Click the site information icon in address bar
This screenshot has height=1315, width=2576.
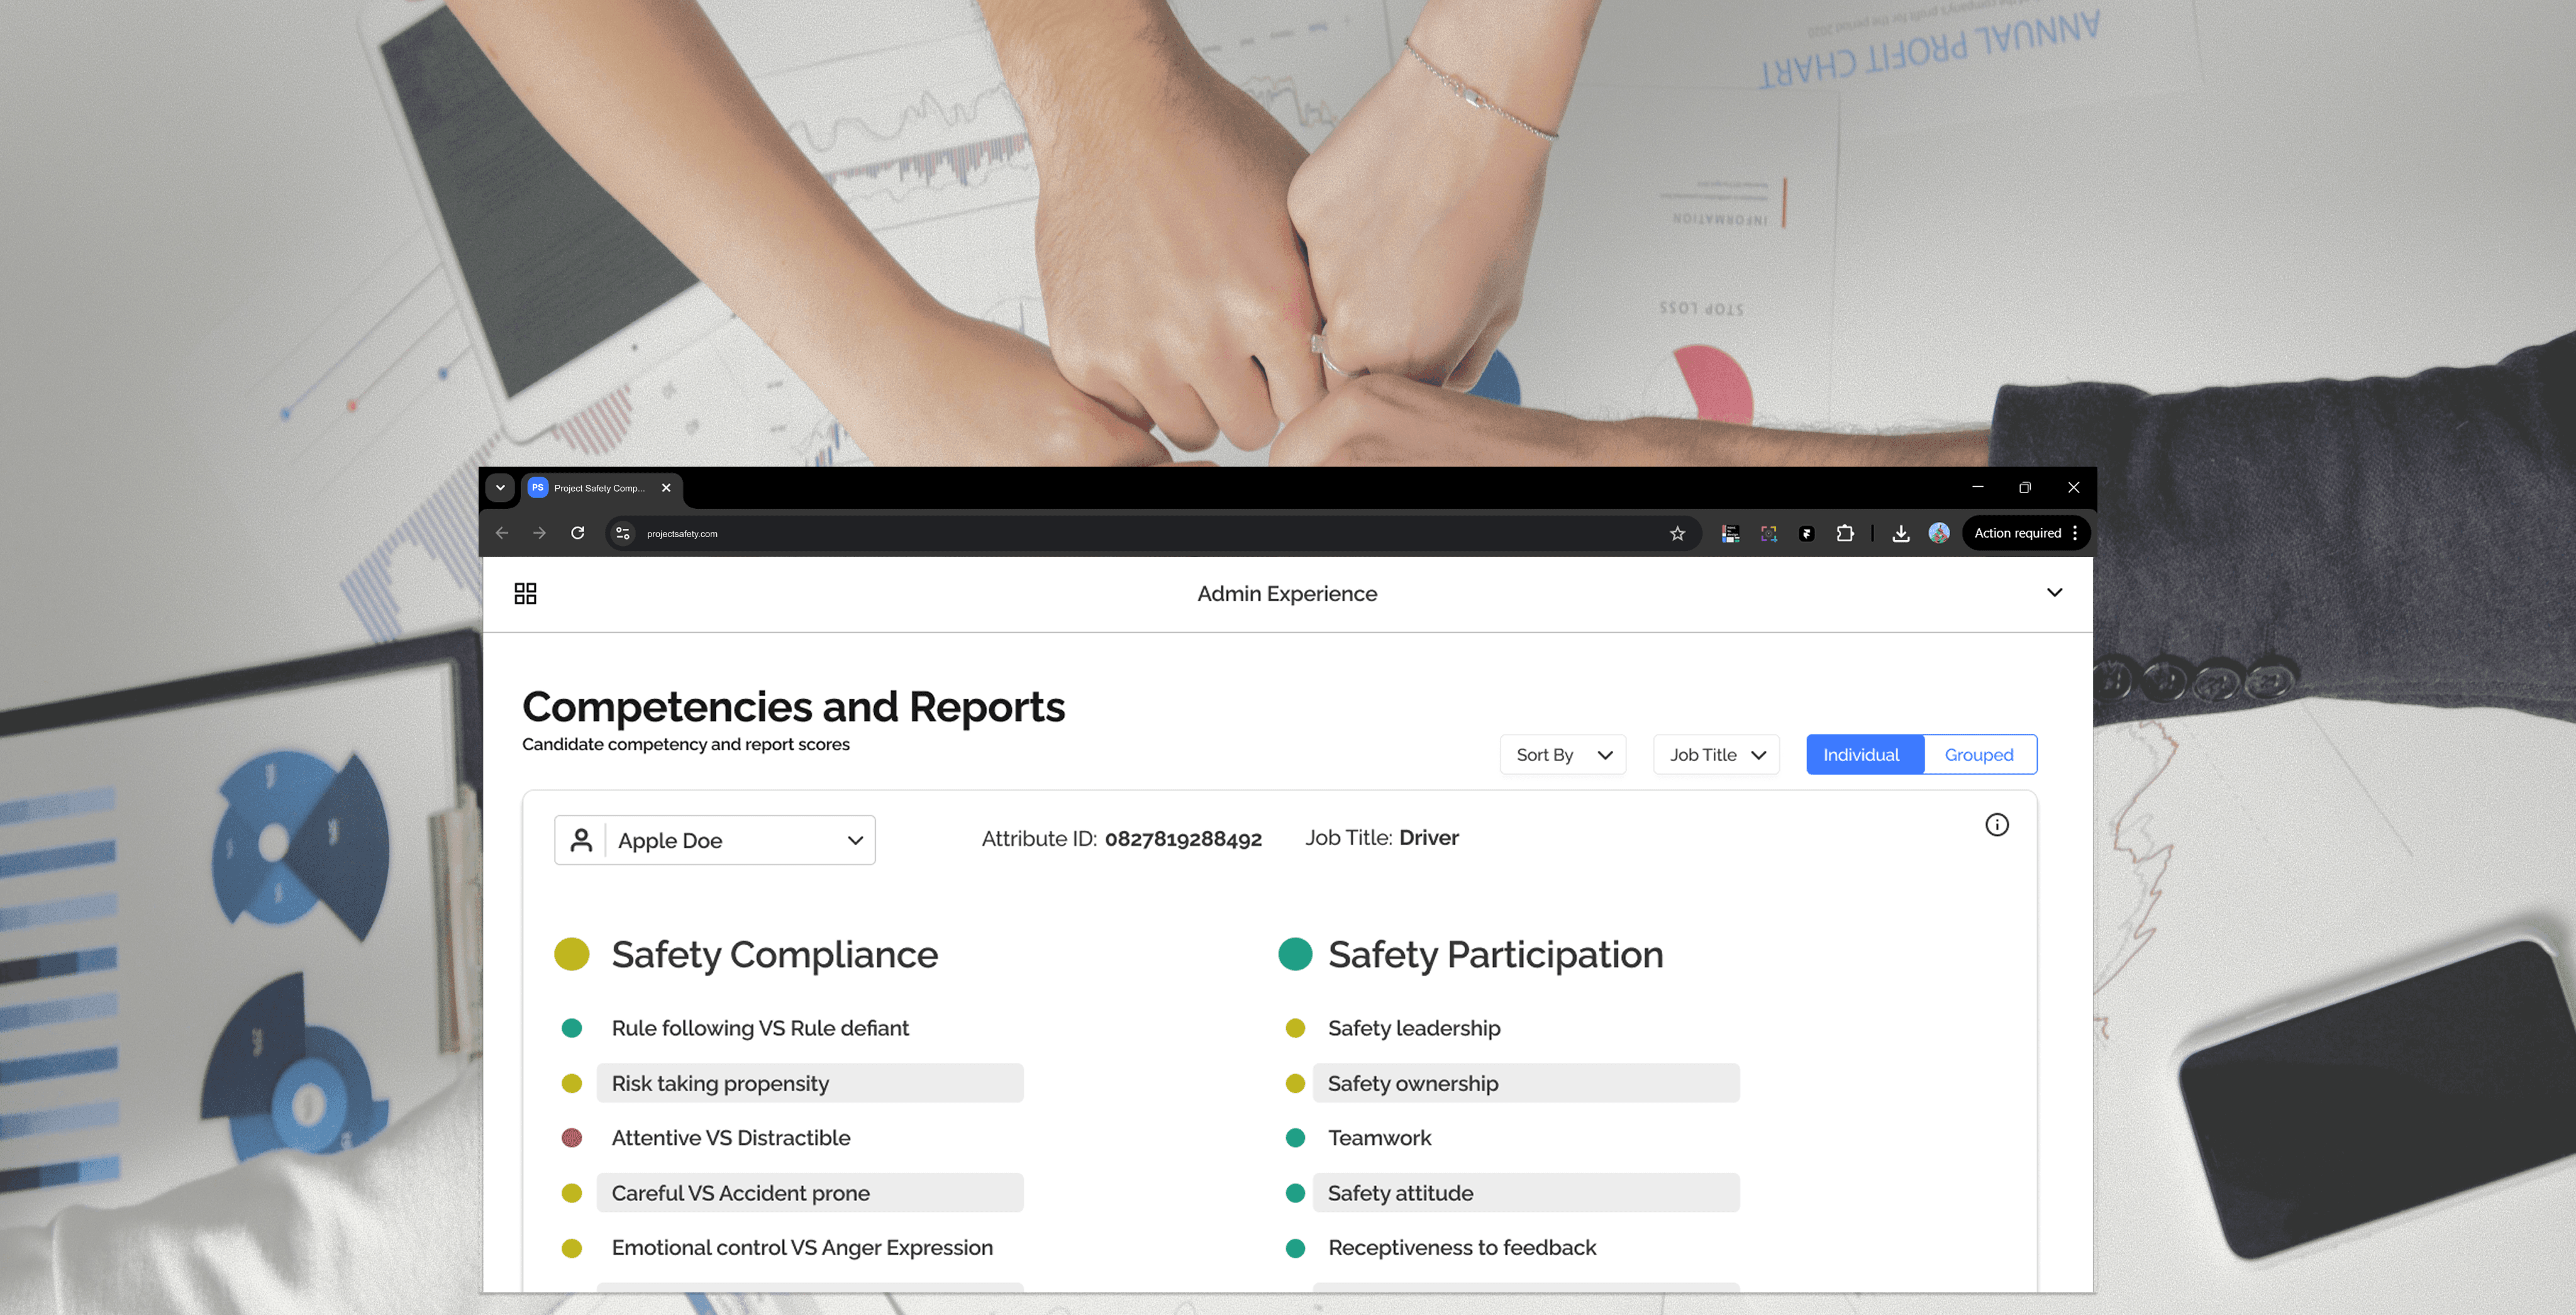click(622, 534)
